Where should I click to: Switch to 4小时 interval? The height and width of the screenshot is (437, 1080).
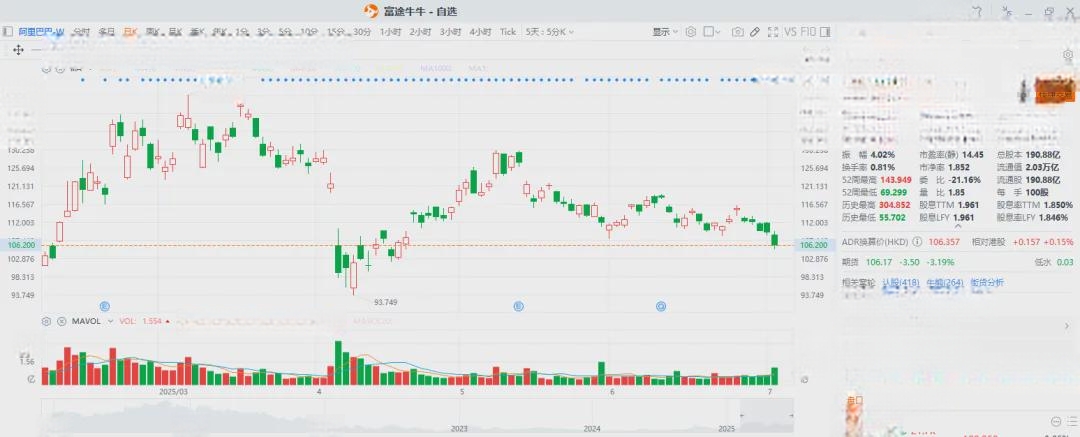click(481, 32)
